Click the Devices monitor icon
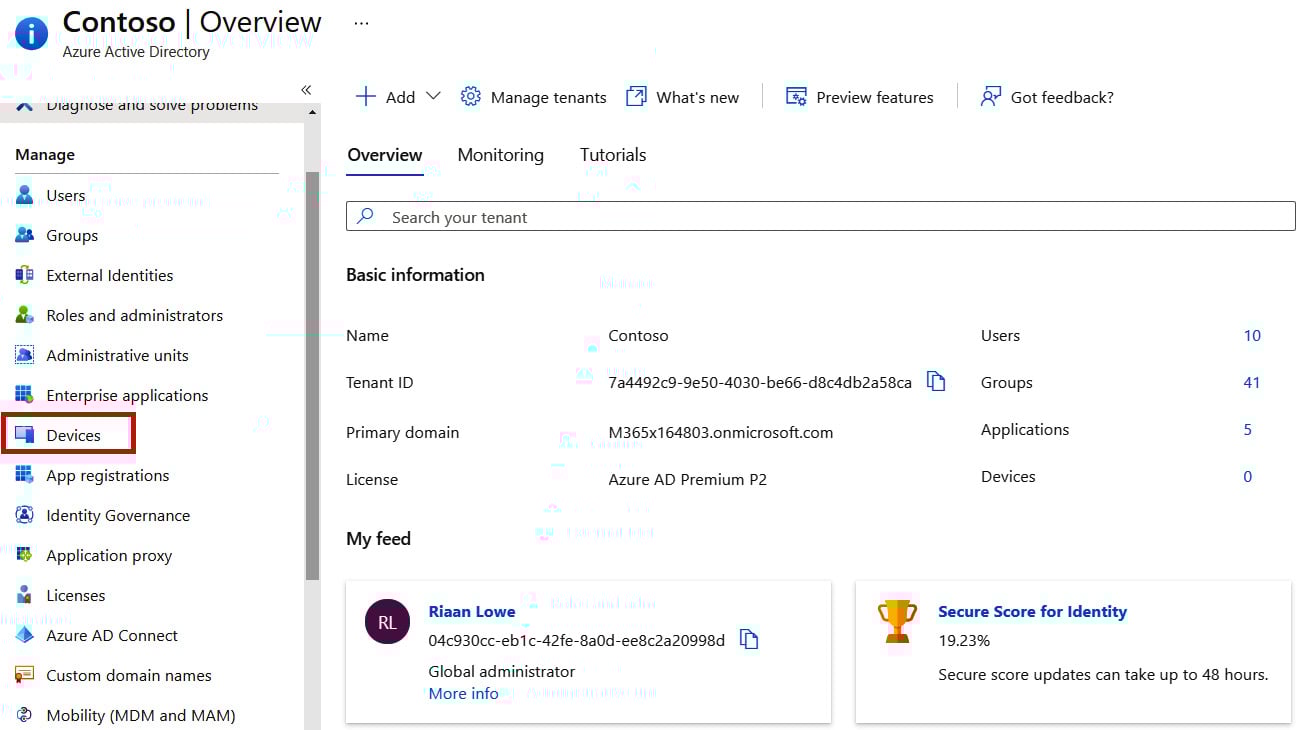1301x730 pixels. [x=25, y=435]
